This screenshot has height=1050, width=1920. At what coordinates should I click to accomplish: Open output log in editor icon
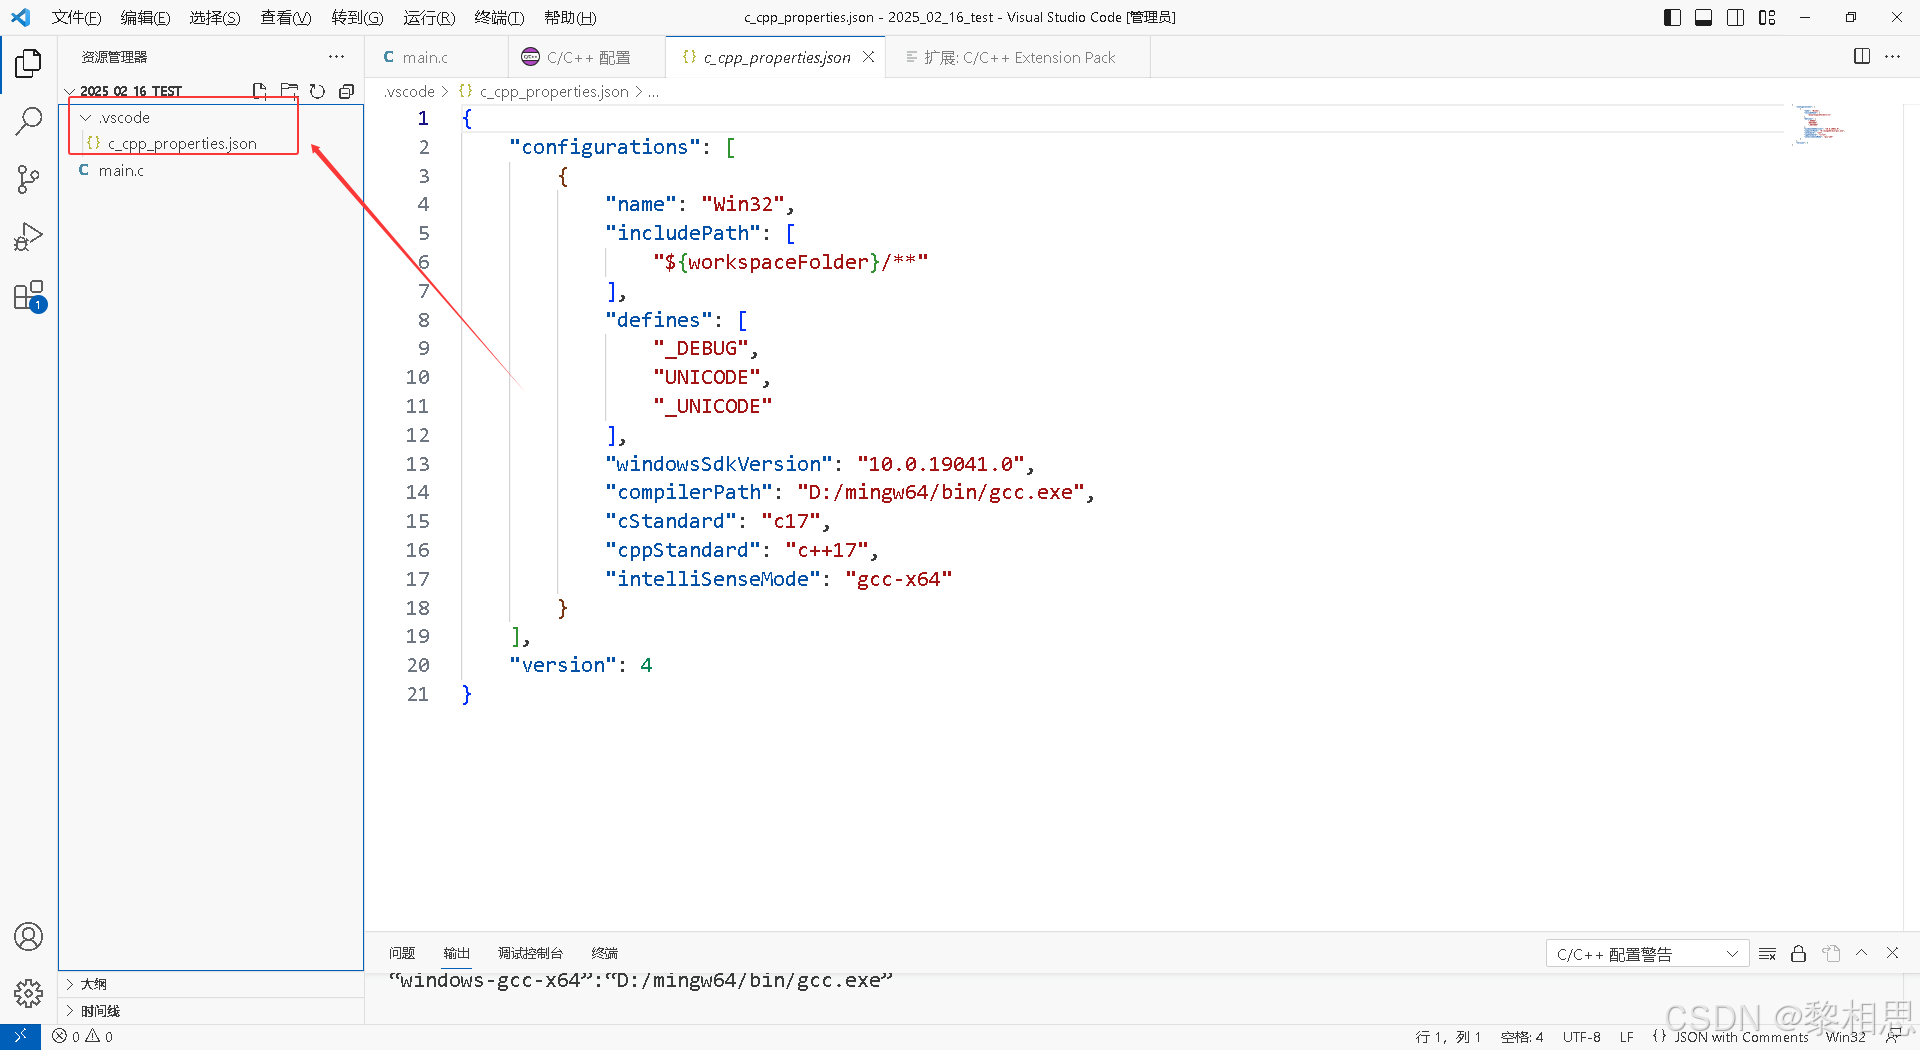coord(1831,954)
